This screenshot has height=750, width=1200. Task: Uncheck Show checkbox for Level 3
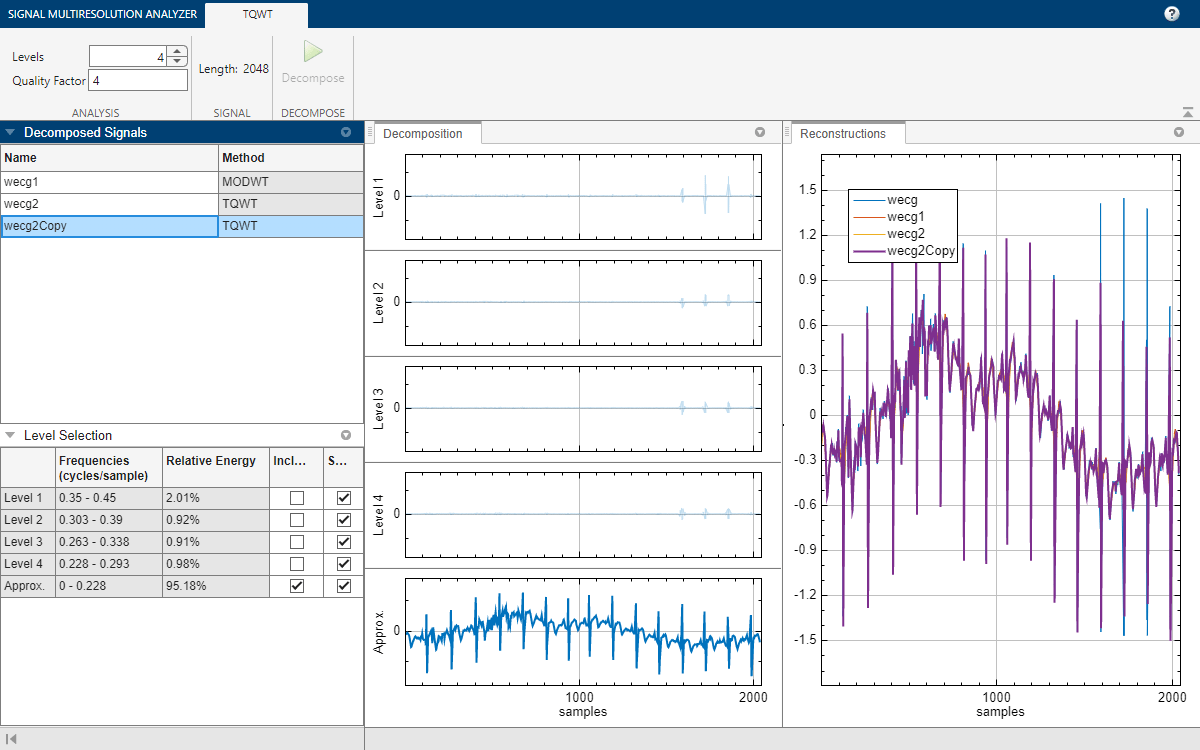pos(344,542)
